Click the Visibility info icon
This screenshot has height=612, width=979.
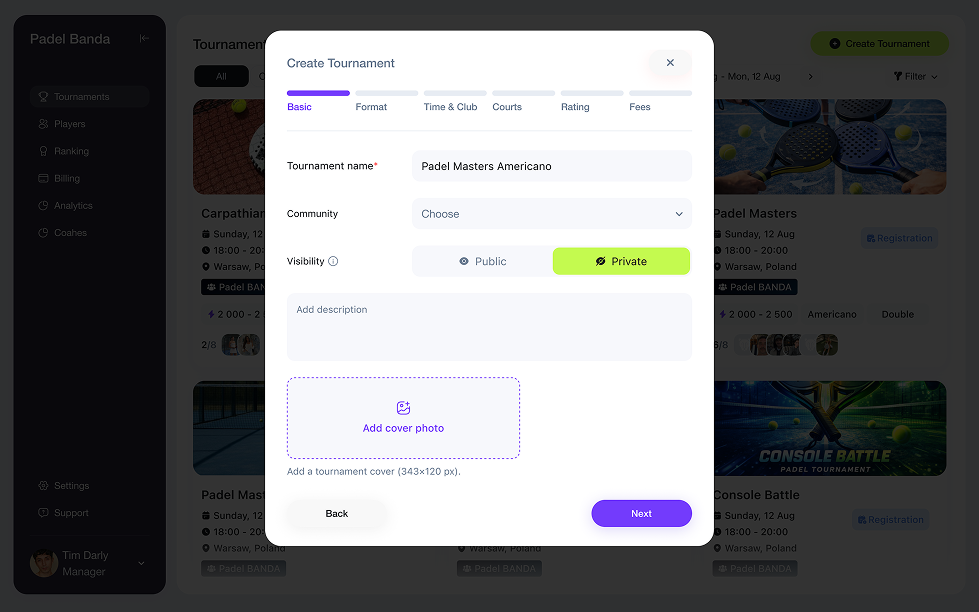333,262
